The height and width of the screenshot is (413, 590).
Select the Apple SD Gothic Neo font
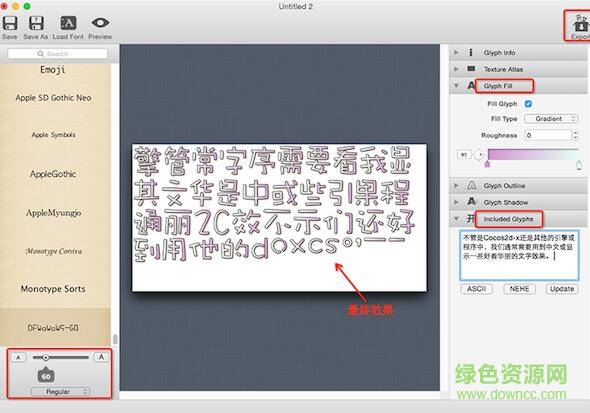(53, 98)
